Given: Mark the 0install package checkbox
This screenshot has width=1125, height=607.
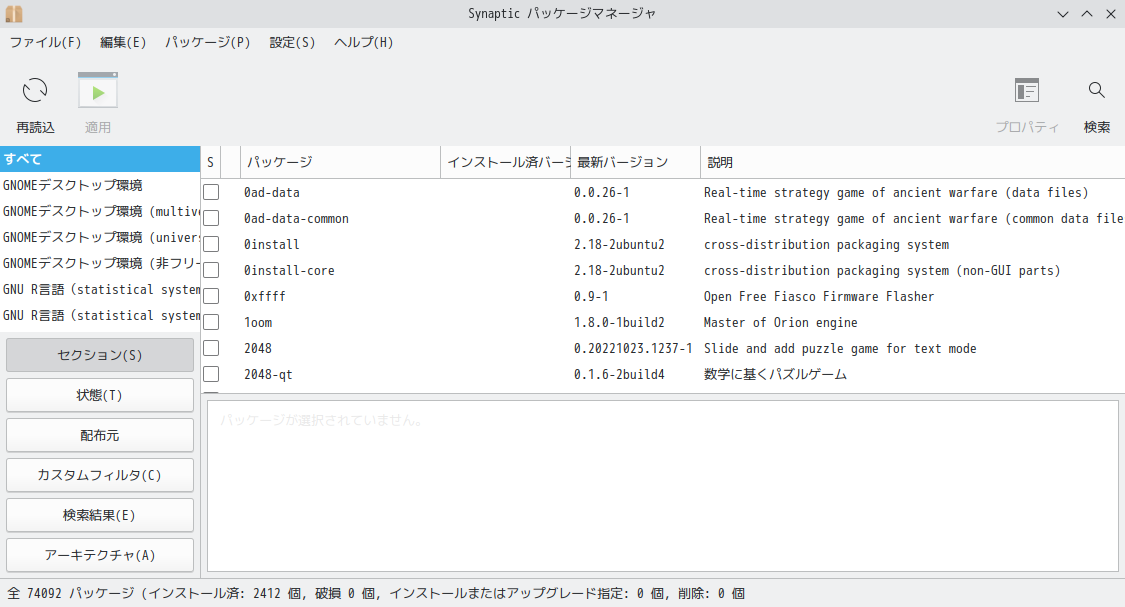Looking at the screenshot, I should coord(211,244).
